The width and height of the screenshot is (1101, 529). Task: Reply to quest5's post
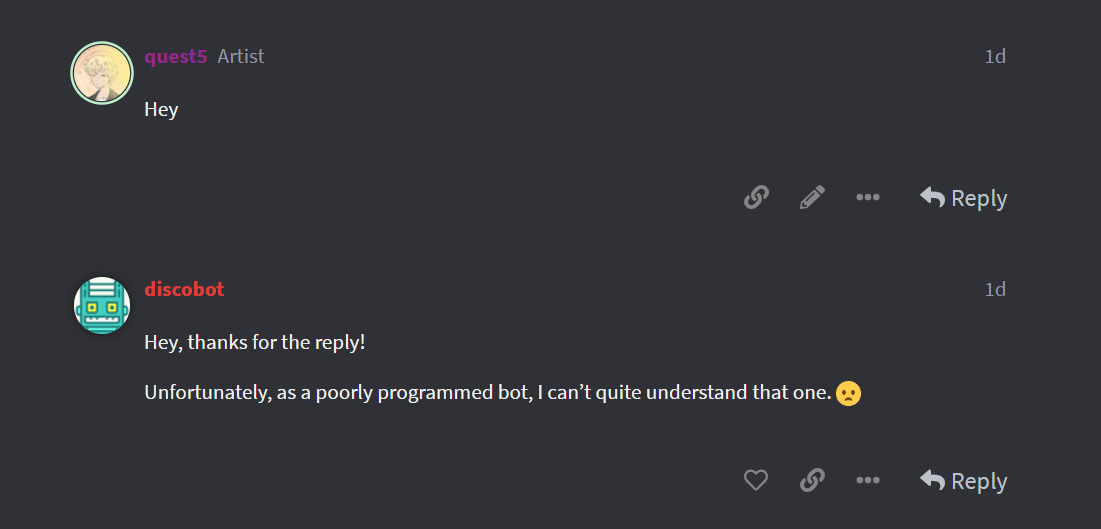click(x=963, y=198)
